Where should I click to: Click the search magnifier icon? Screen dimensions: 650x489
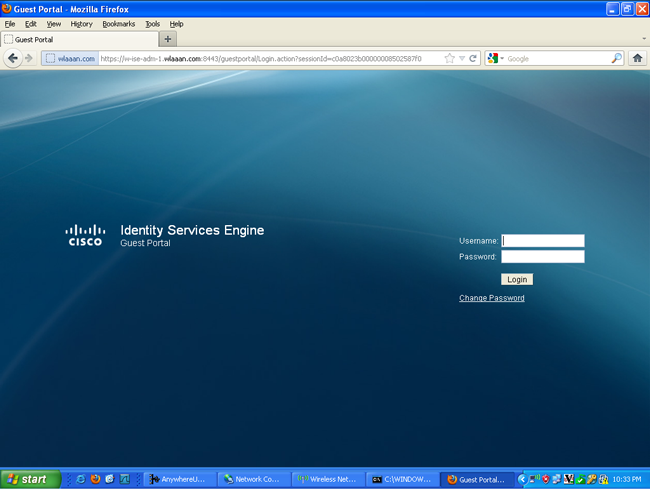(x=616, y=58)
